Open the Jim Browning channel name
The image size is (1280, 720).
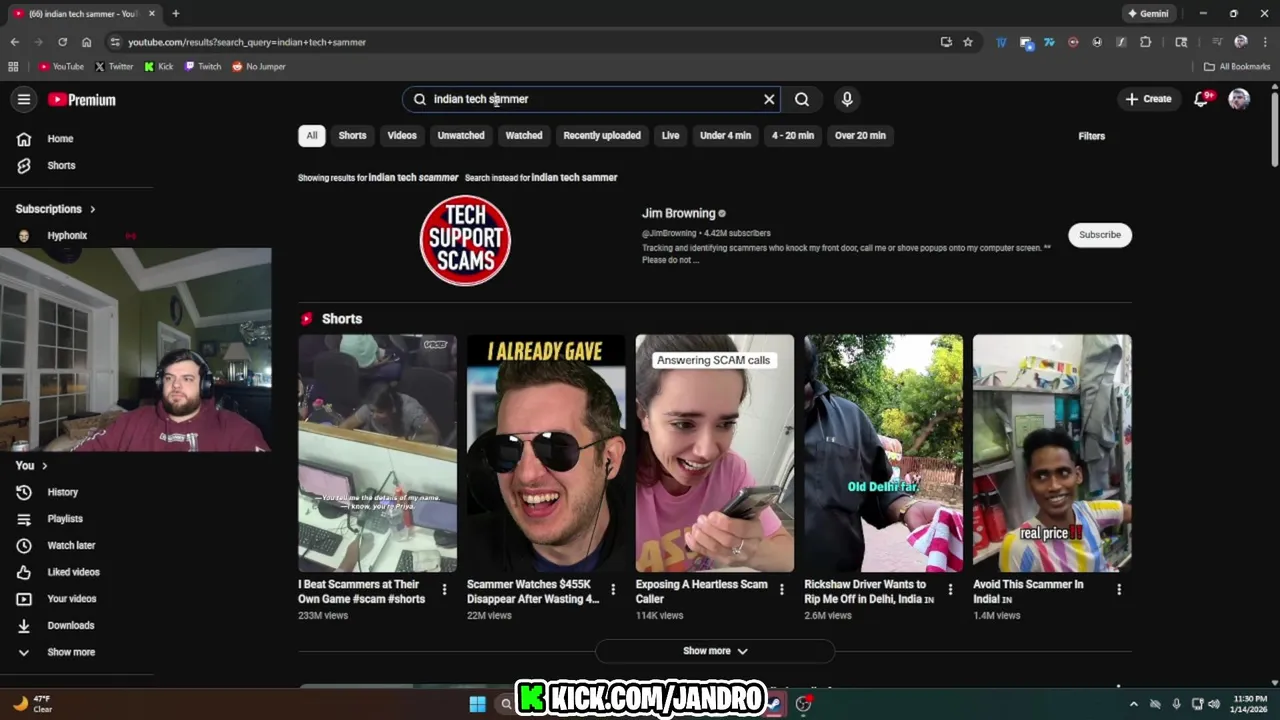pos(679,213)
